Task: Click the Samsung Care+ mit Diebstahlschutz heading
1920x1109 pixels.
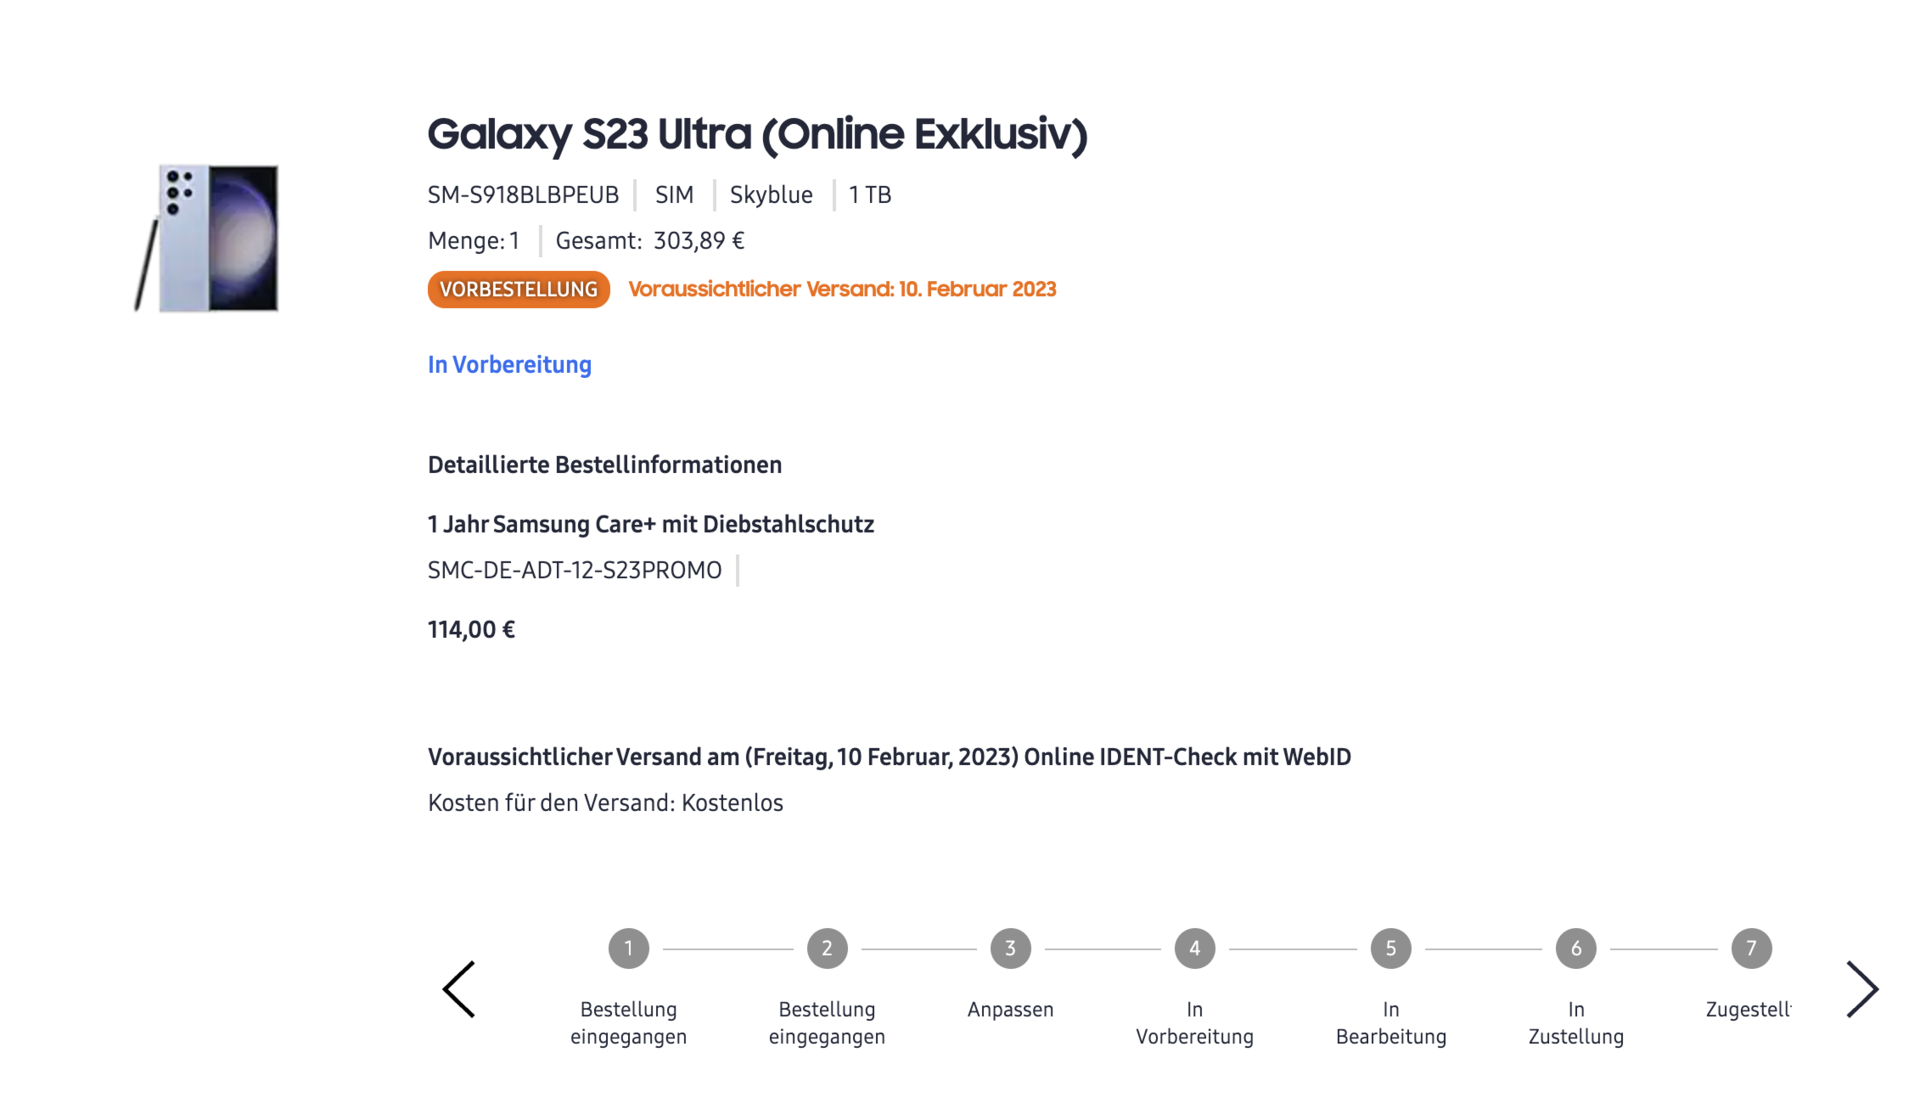Action: pos(650,524)
